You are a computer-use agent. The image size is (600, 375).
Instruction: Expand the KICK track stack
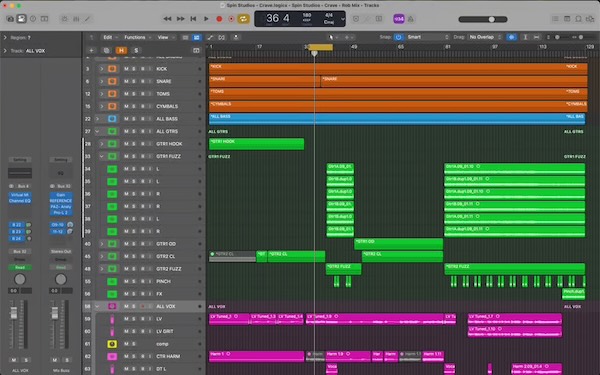[102, 69]
